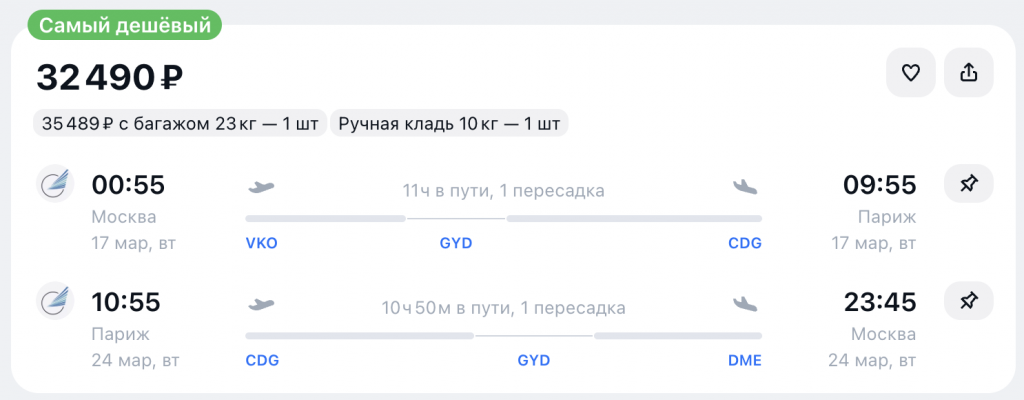Click the VKO departure airport code
The image size is (1024, 400).
point(261,243)
